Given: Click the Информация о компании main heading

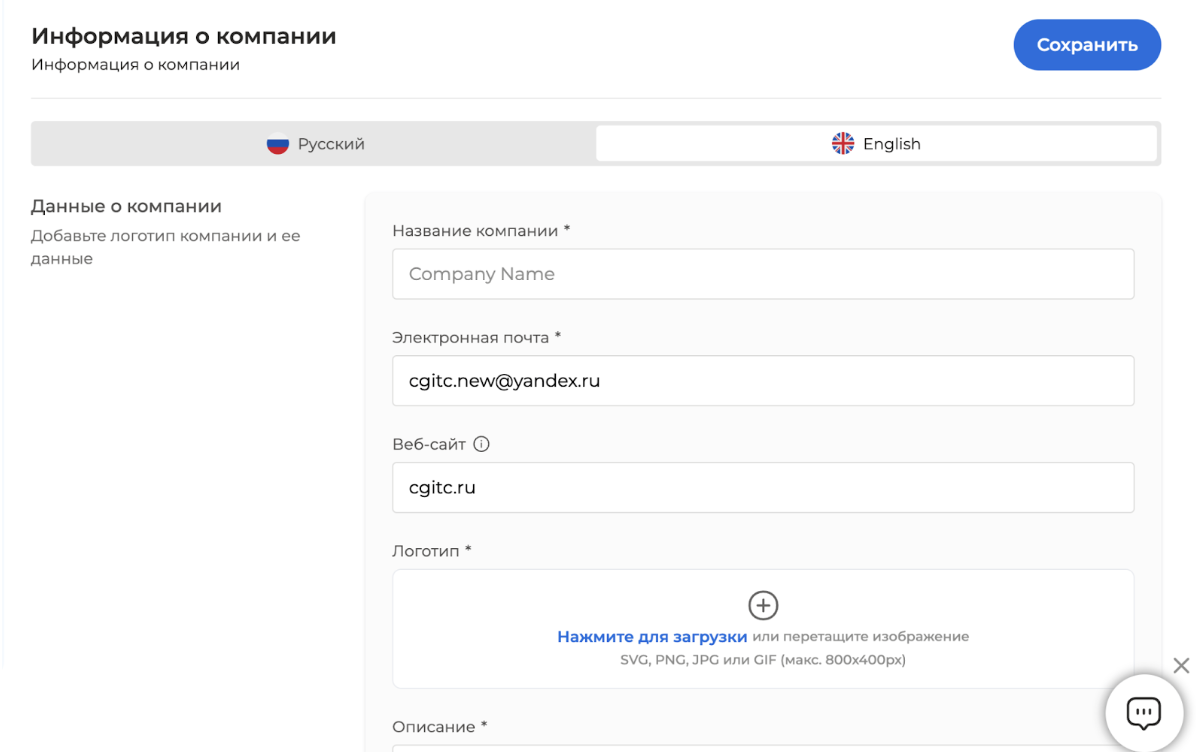Looking at the screenshot, I should point(184,36).
